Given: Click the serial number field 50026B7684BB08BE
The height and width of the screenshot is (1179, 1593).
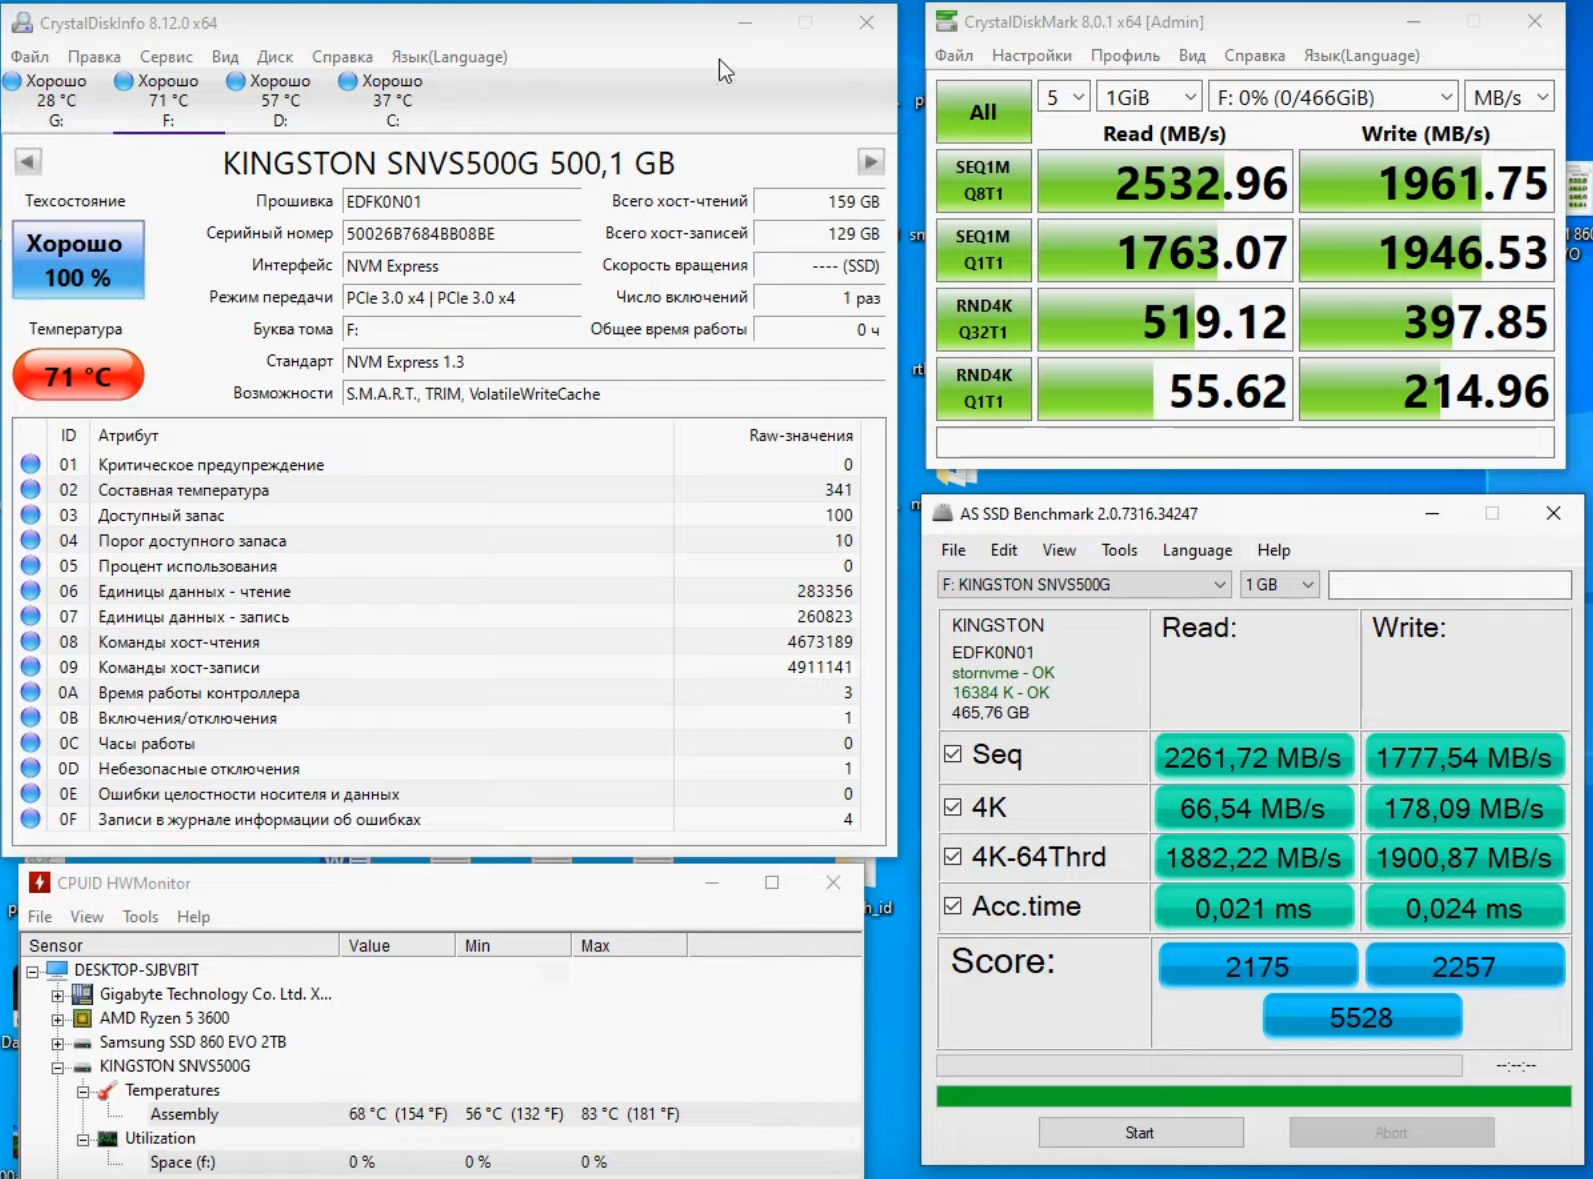Looking at the screenshot, I should click(x=462, y=234).
